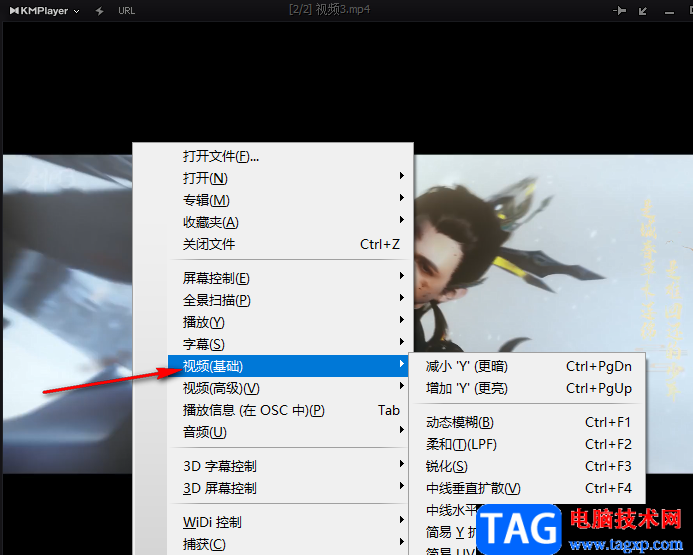Minimize the KMPlayer window
693x555 pixels.
pos(670,13)
